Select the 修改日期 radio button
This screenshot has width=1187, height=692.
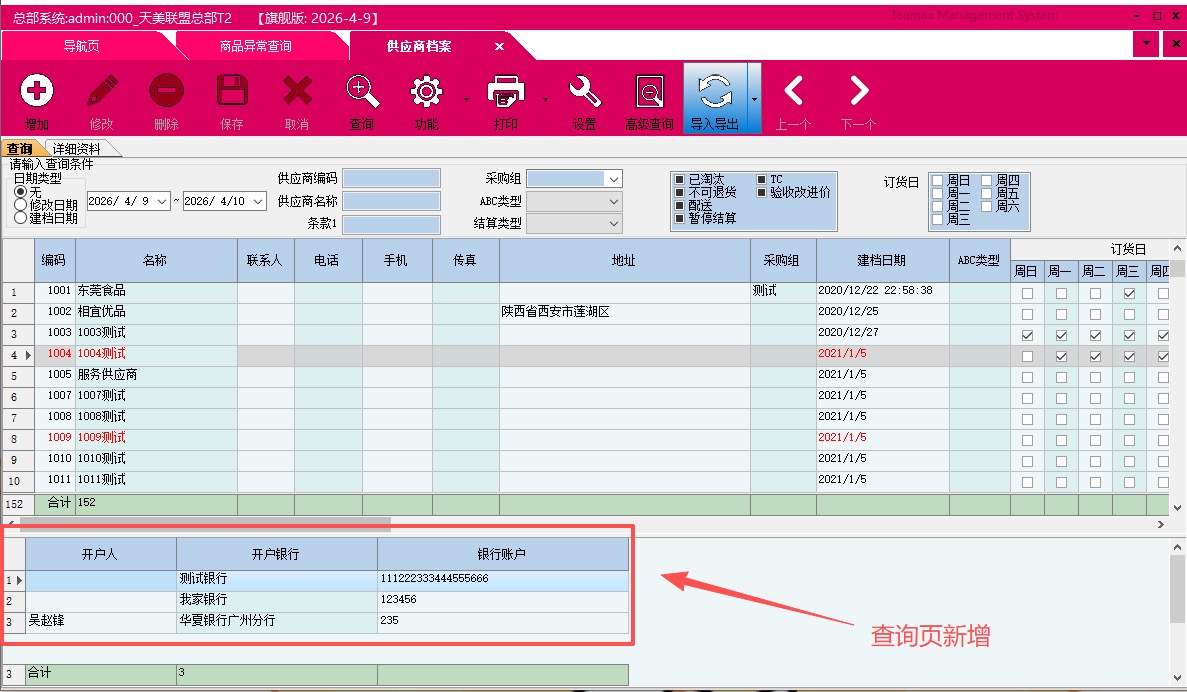[21, 205]
